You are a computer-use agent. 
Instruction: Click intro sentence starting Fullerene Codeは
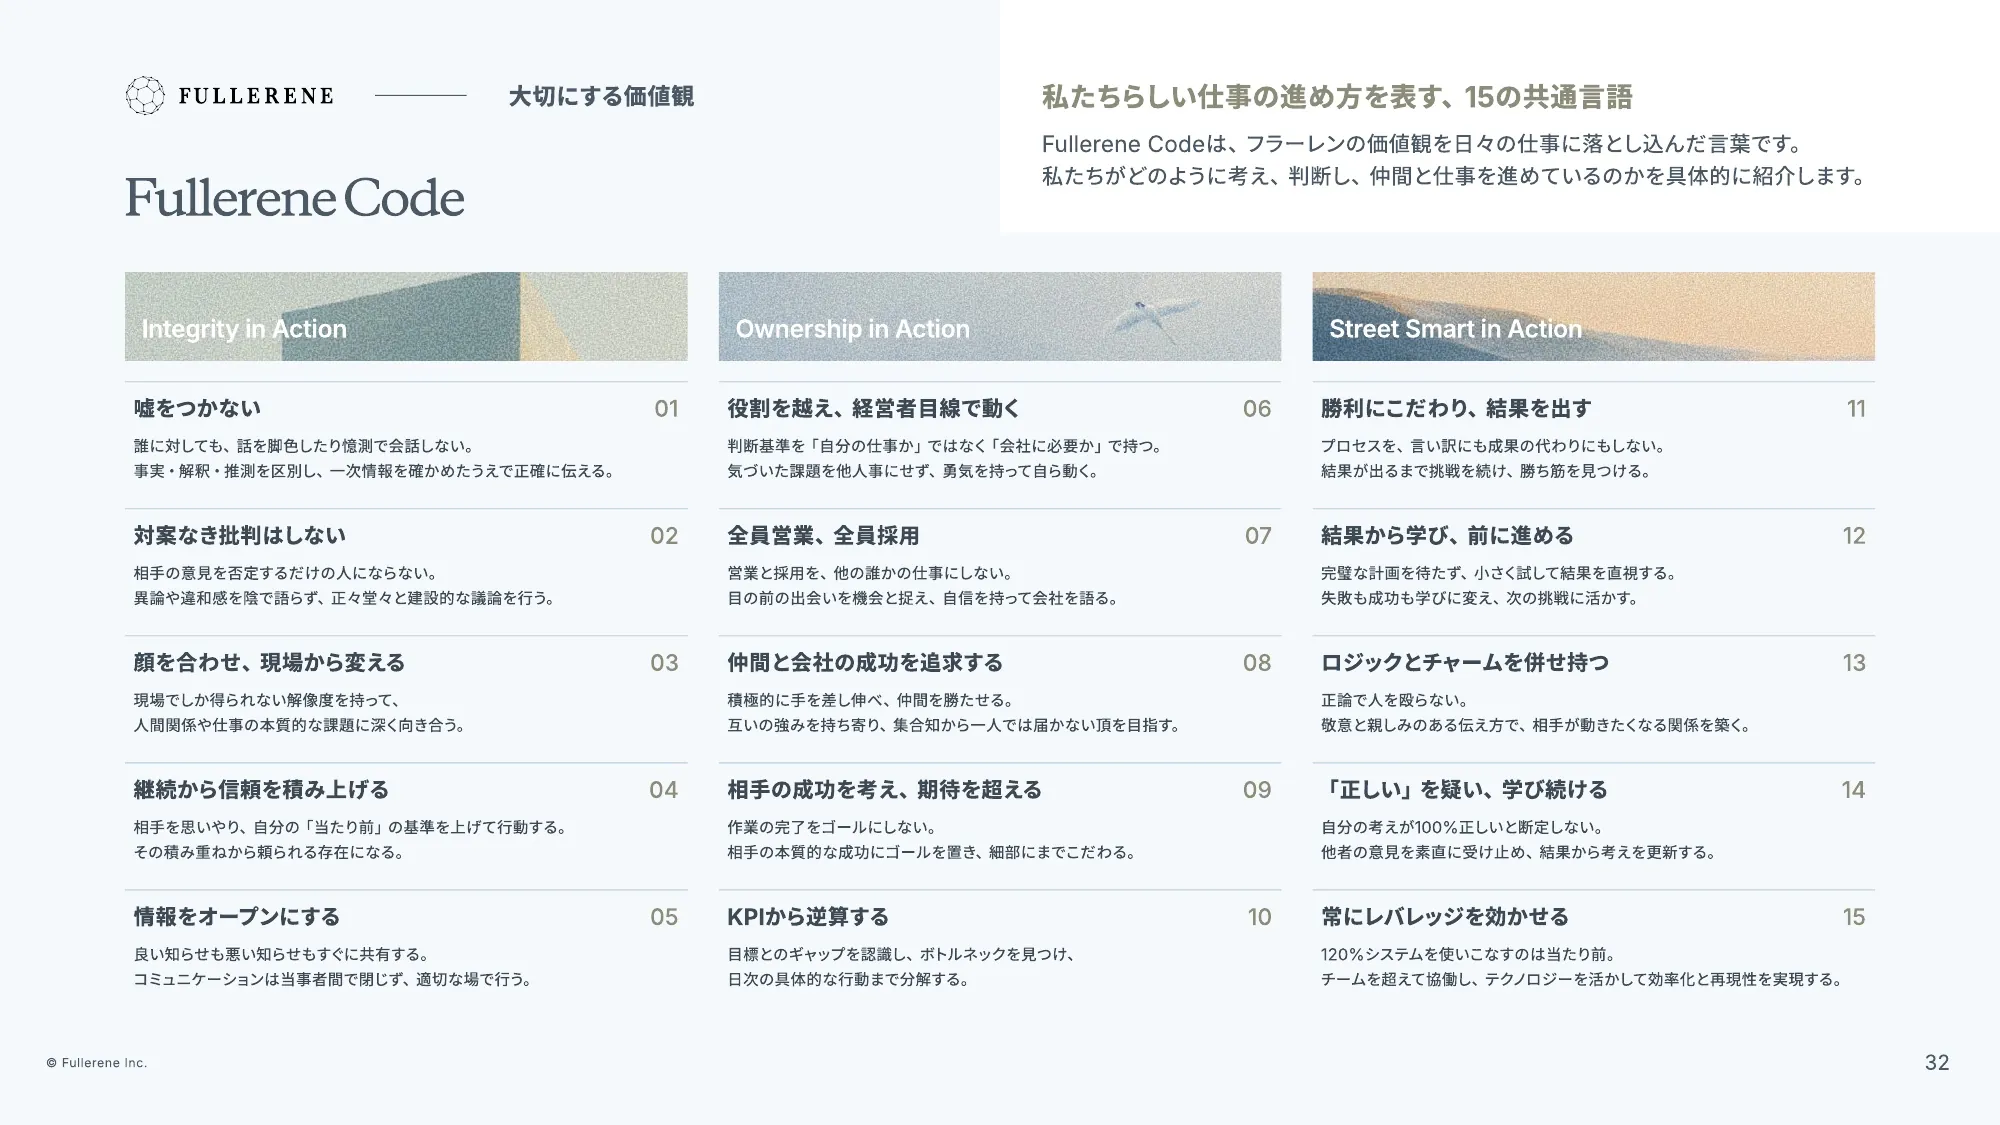pos(1422,144)
